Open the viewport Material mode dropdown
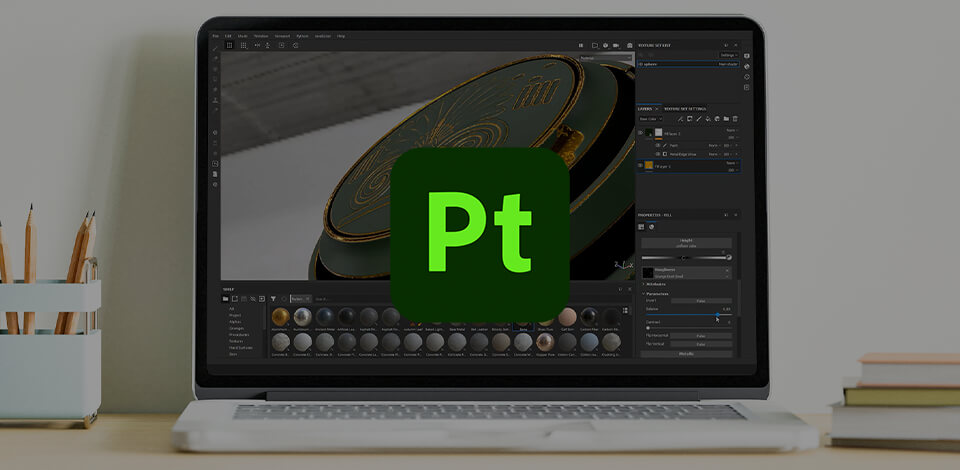This screenshot has width=960, height=470. [x=606, y=58]
